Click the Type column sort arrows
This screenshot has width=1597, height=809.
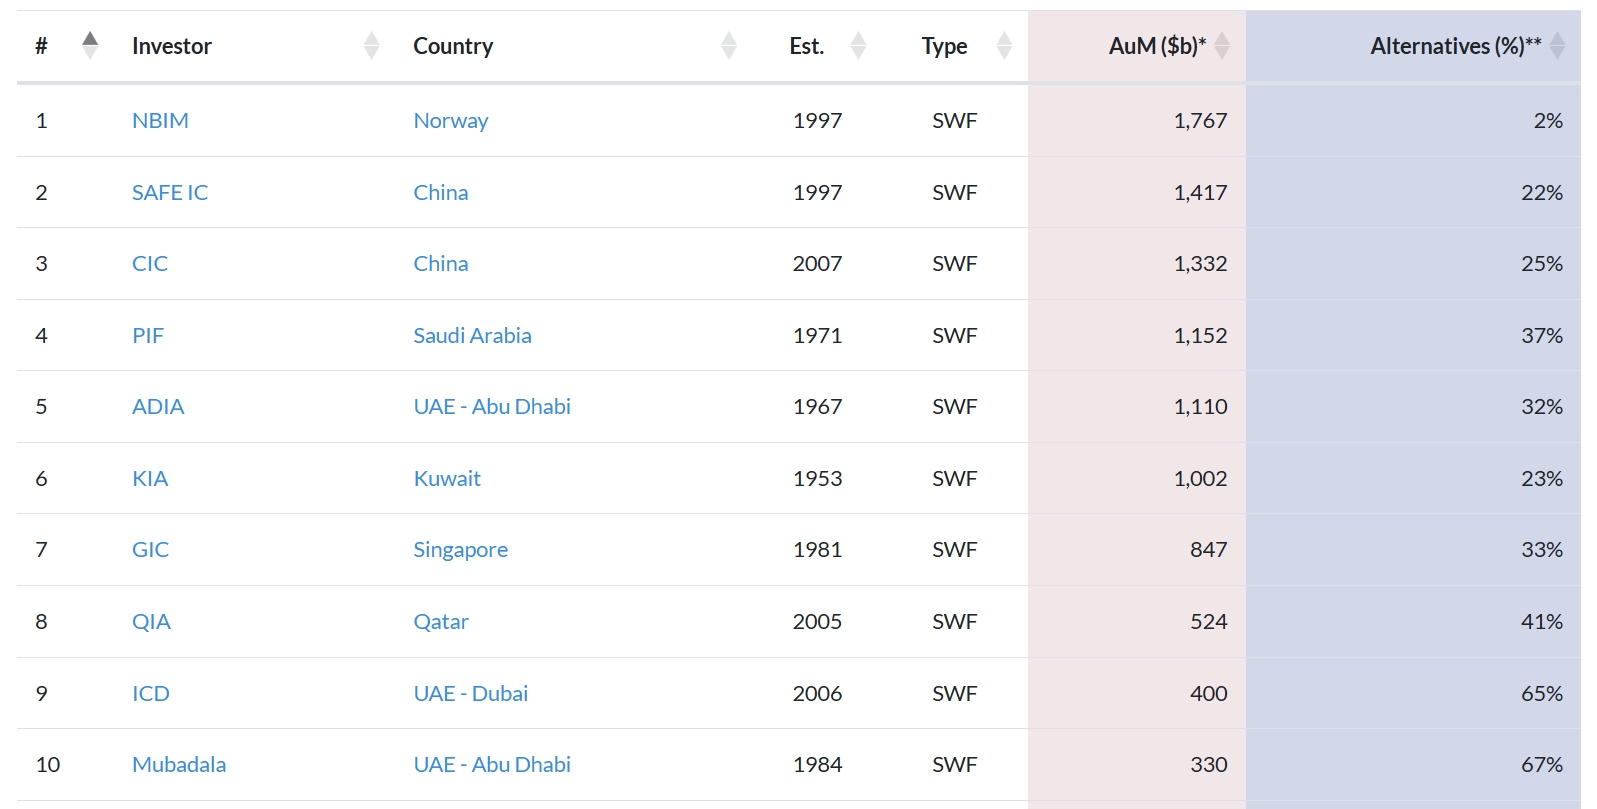tap(1004, 46)
